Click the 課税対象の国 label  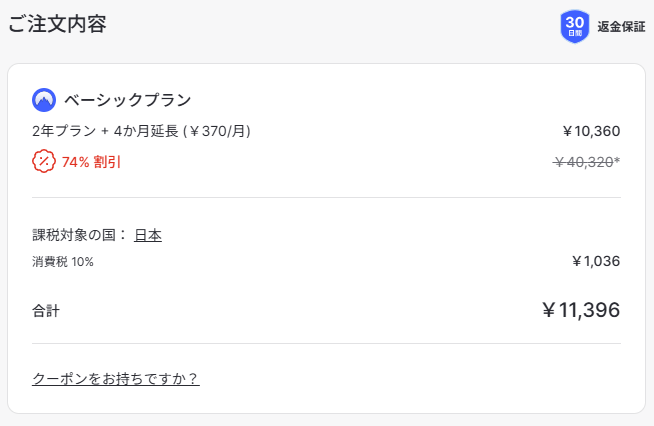click(80, 235)
